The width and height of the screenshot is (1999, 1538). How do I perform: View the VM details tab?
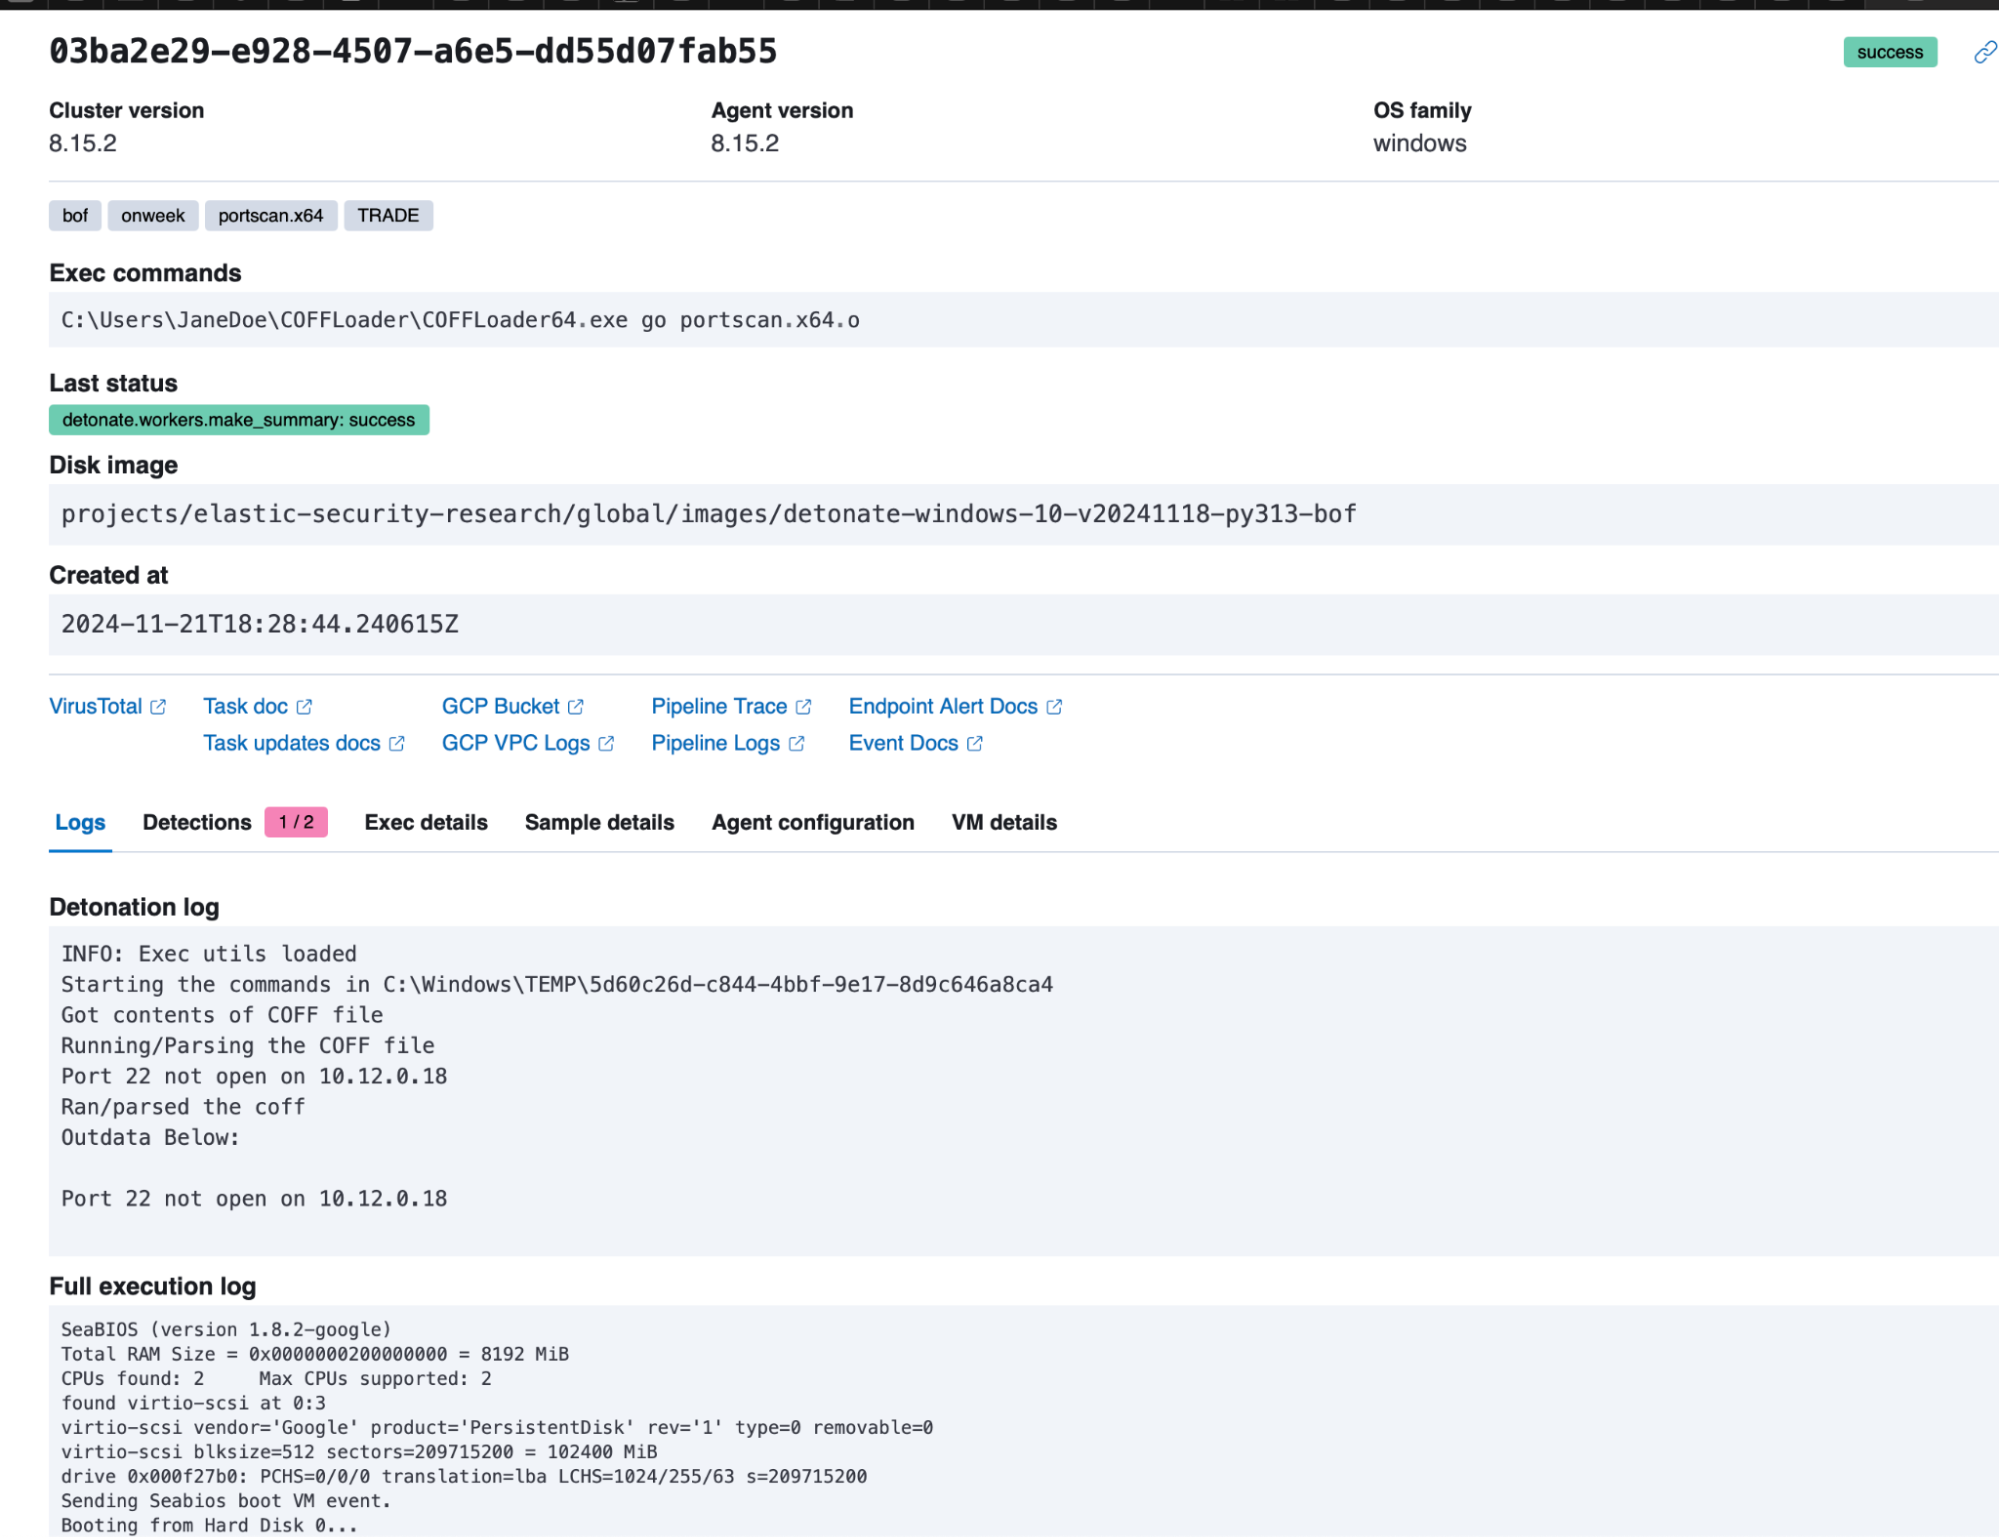1004,822
